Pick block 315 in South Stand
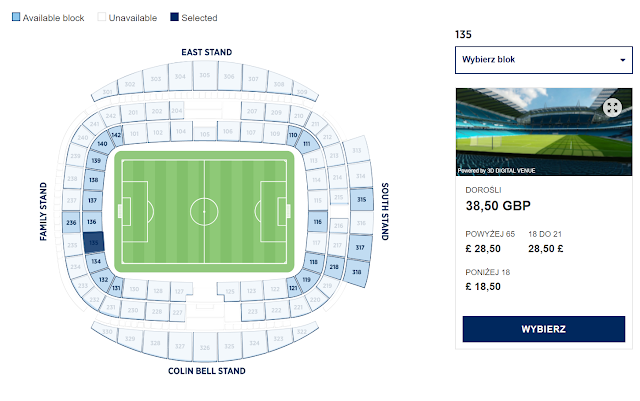Image resolution: width=640 pixels, height=401 pixels. [361, 200]
